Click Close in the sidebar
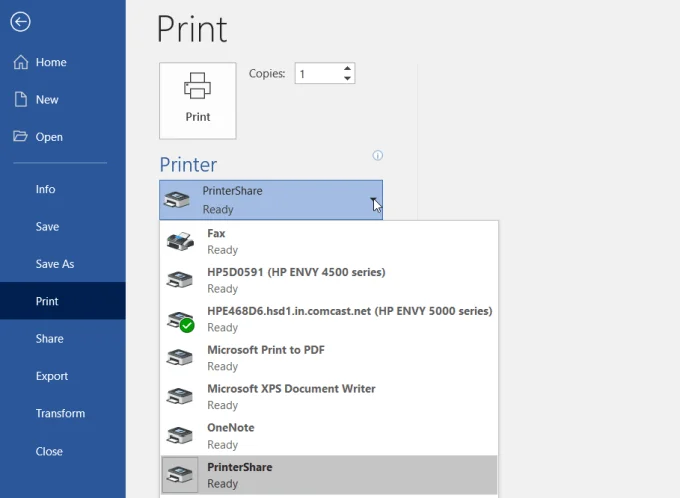 click(x=63, y=451)
